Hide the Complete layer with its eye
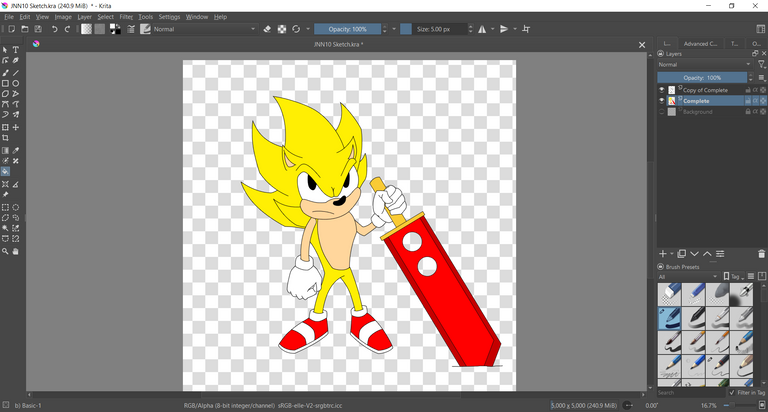The height and width of the screenshot is (412, 768). pyautogui.click(x=662, y=101)
